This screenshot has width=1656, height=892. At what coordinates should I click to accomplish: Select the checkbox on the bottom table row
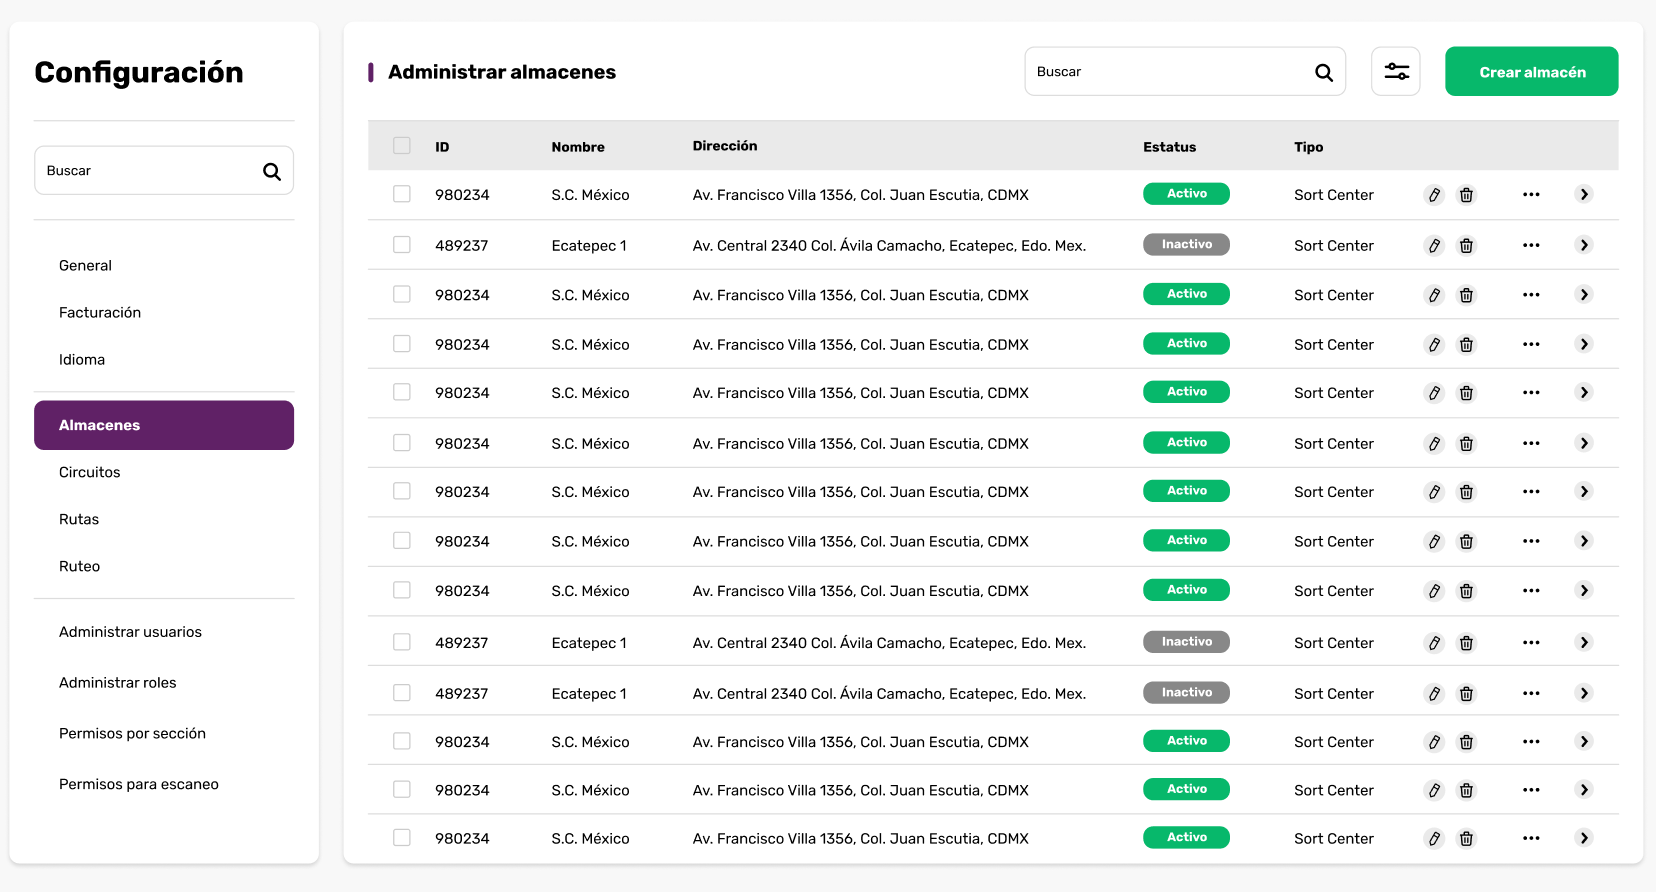[x=402, y=838]
